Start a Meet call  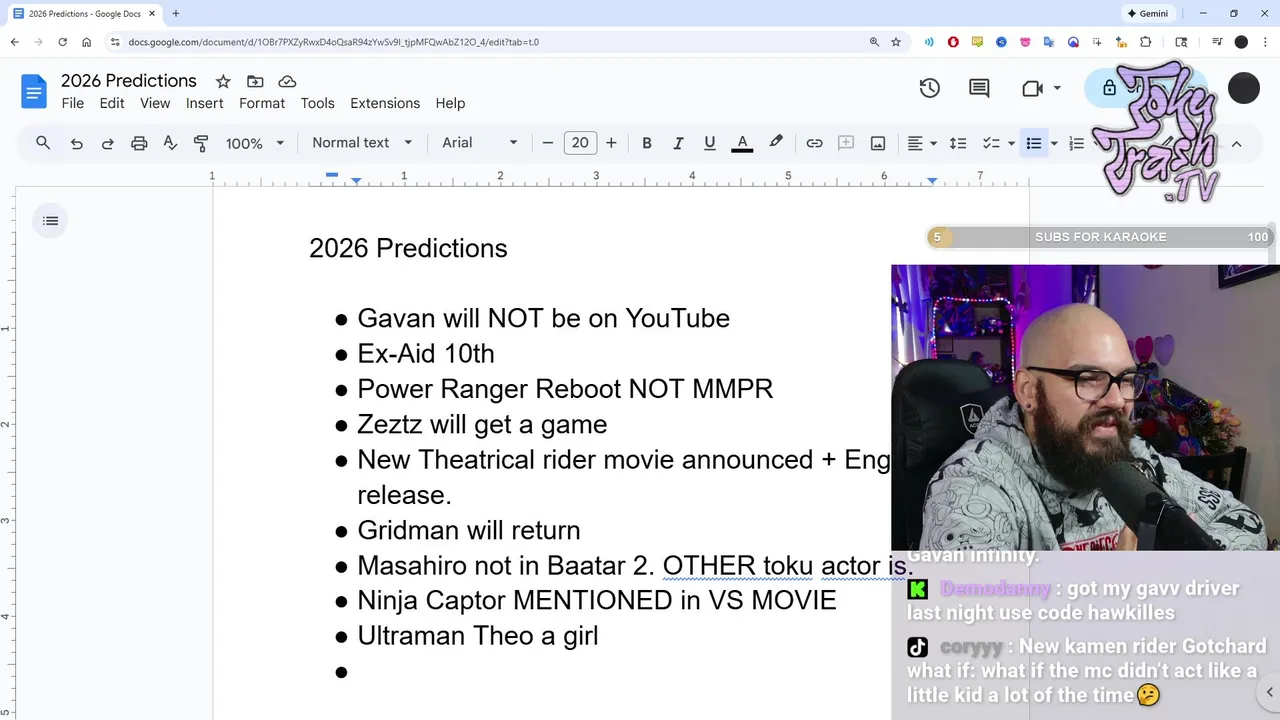tap(1033, 88)
